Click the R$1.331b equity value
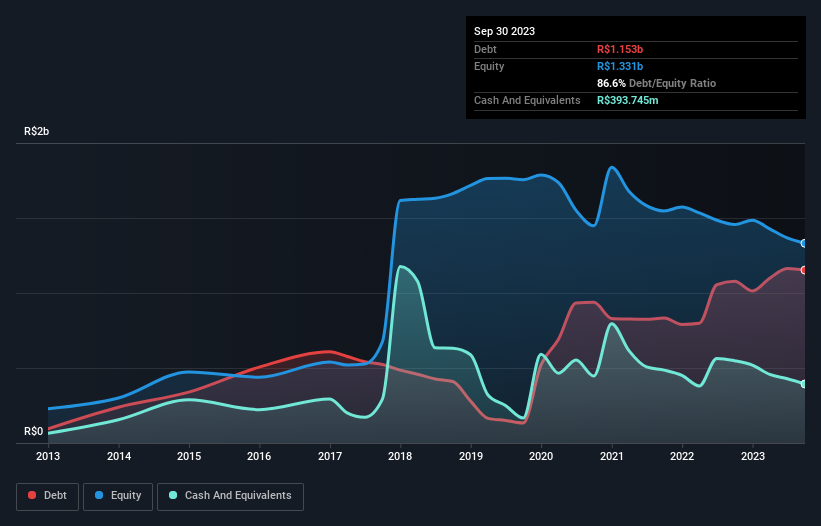Screen dimensions: 821x526 click(620, 66)
